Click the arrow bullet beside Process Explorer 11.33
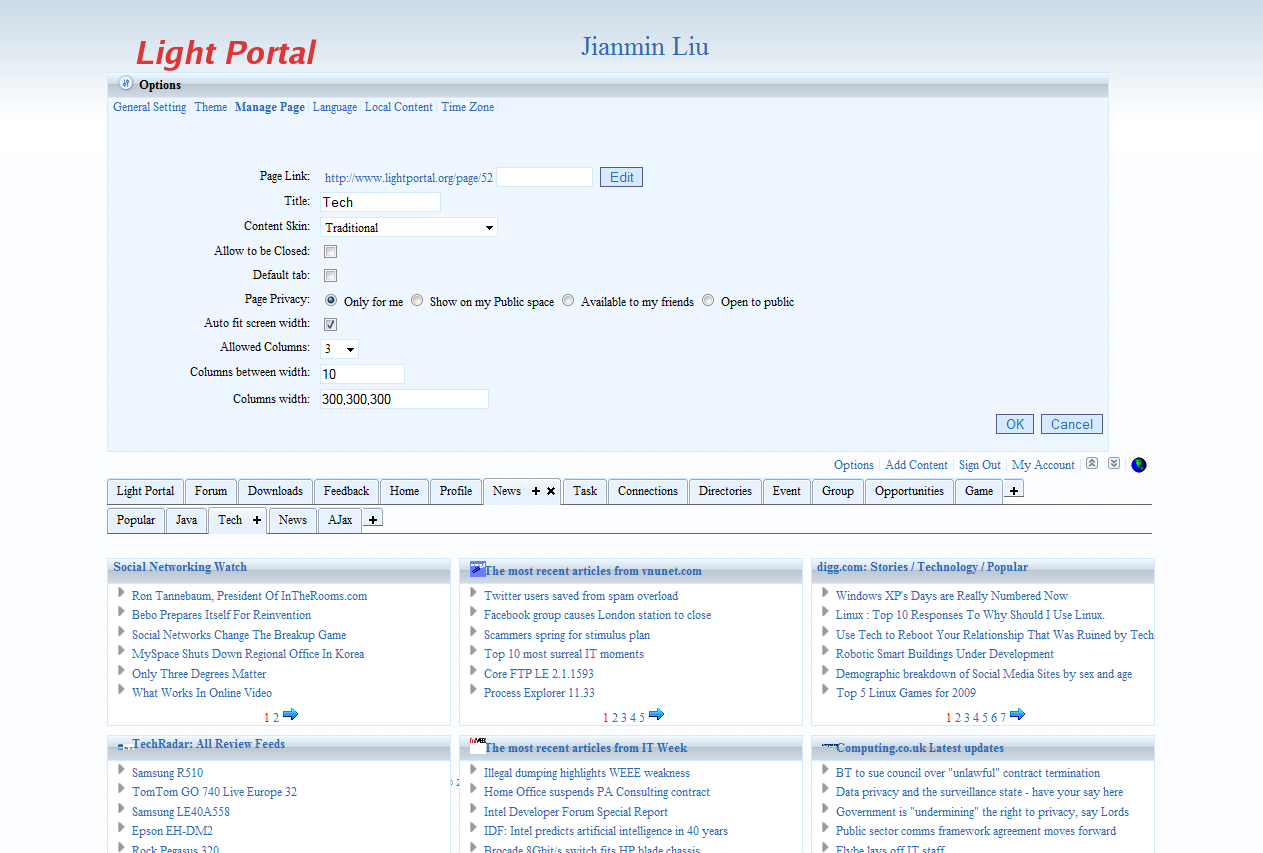 (x=474, y=690)
